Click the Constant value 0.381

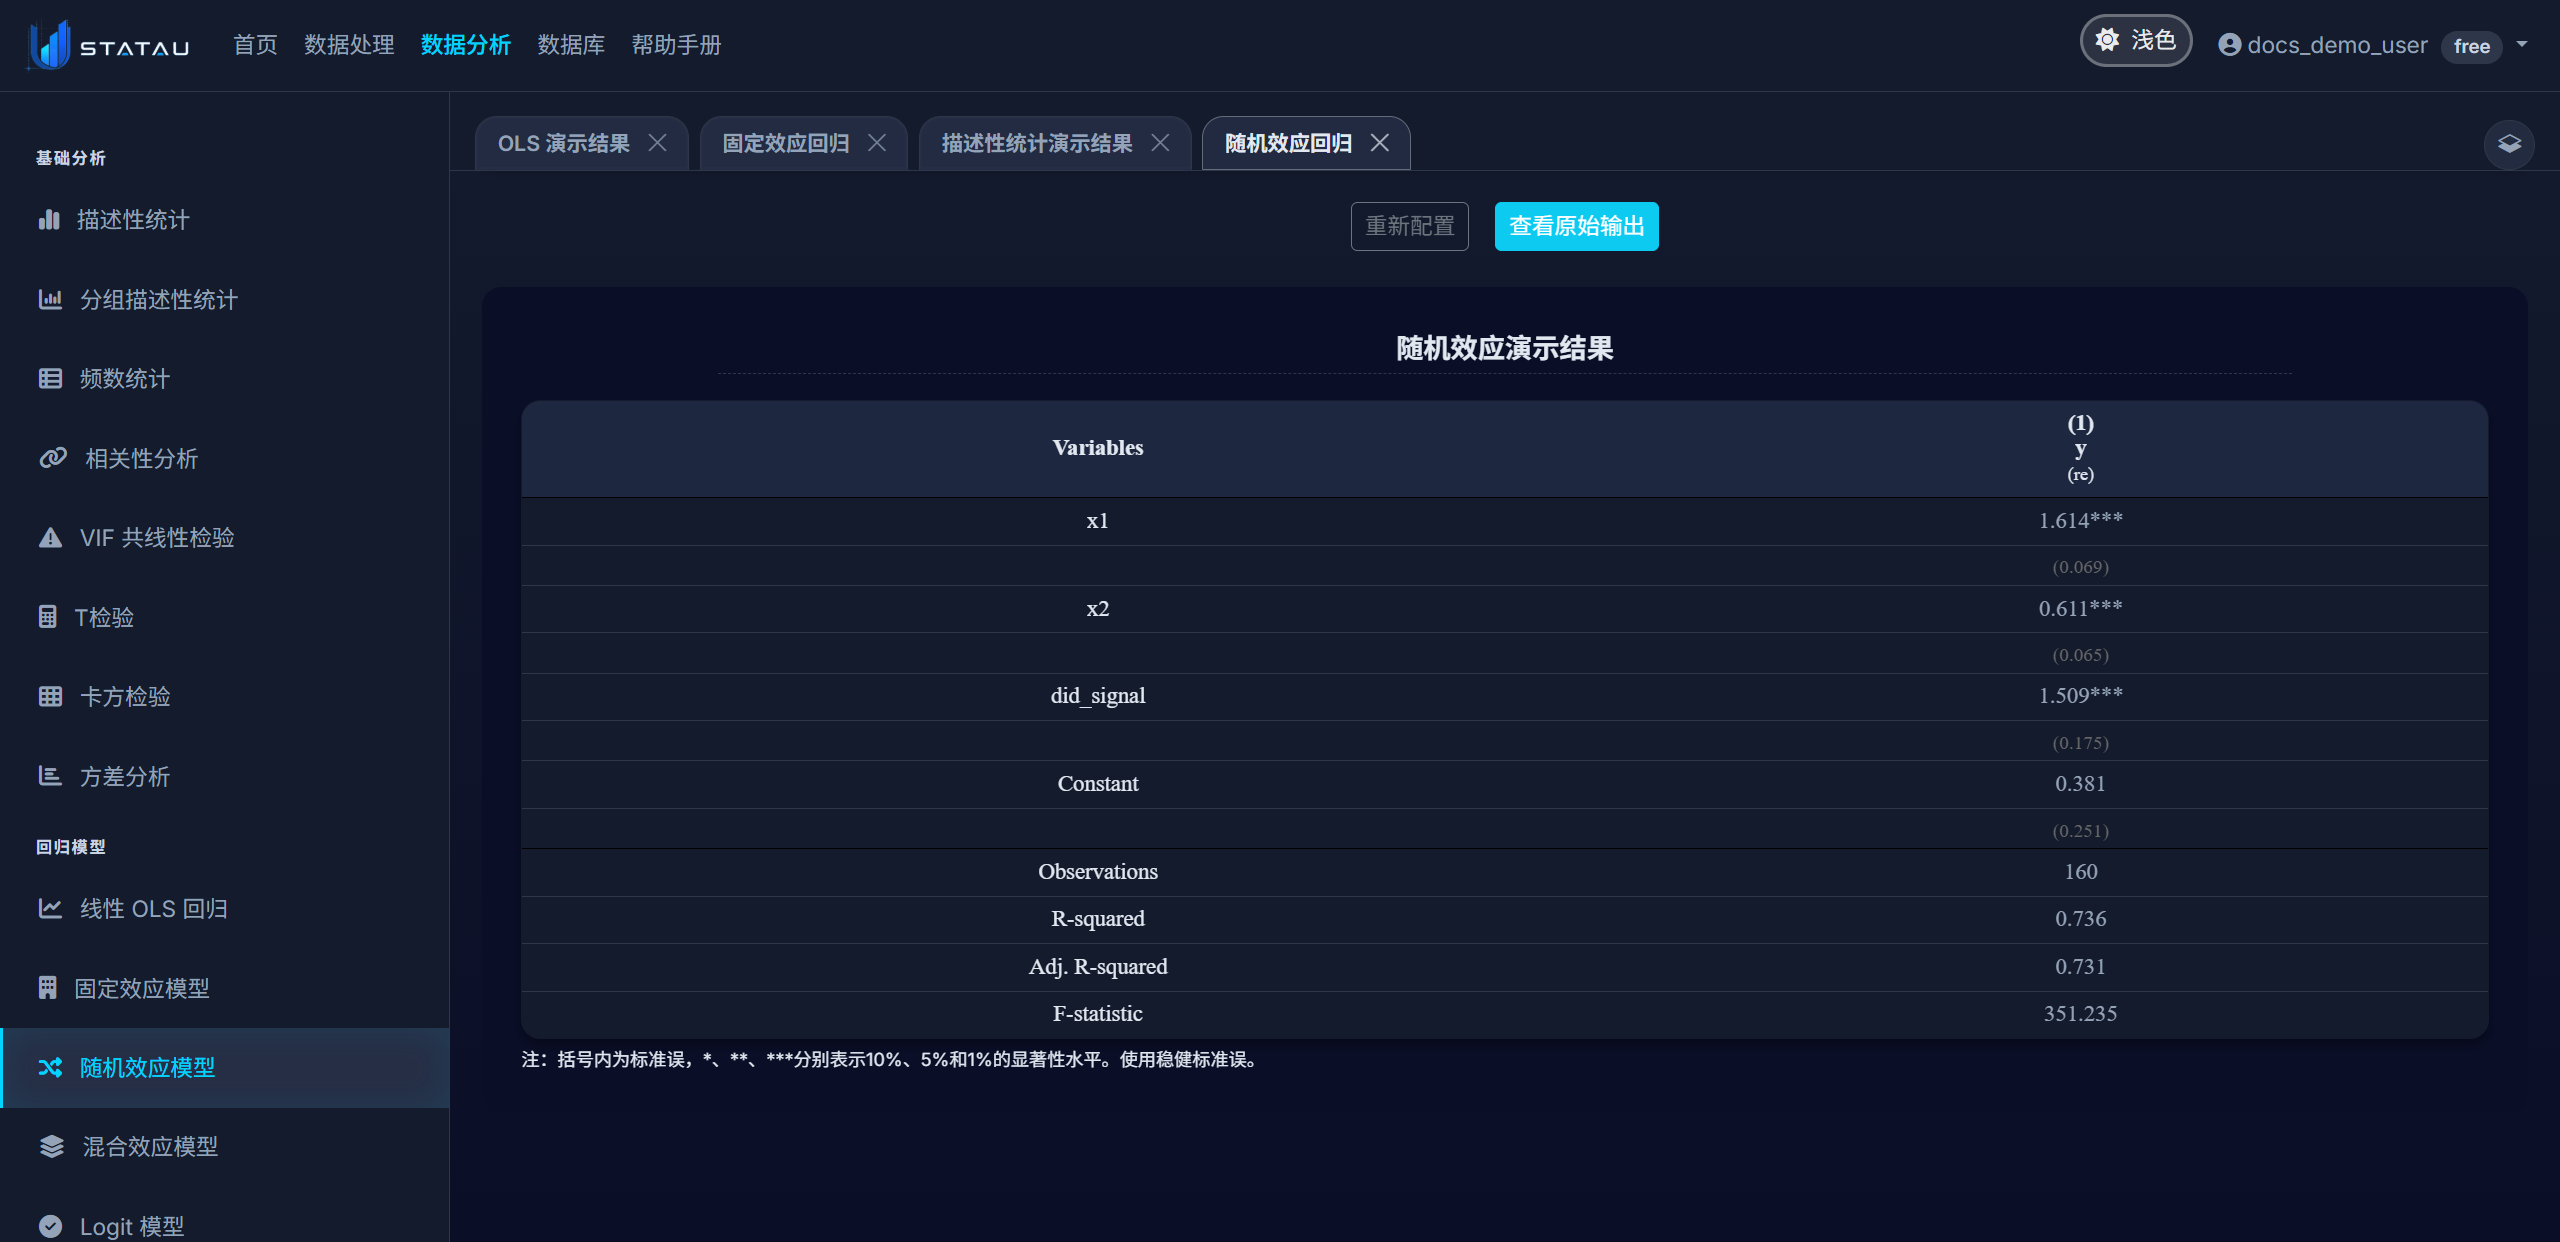[2080, 783]
